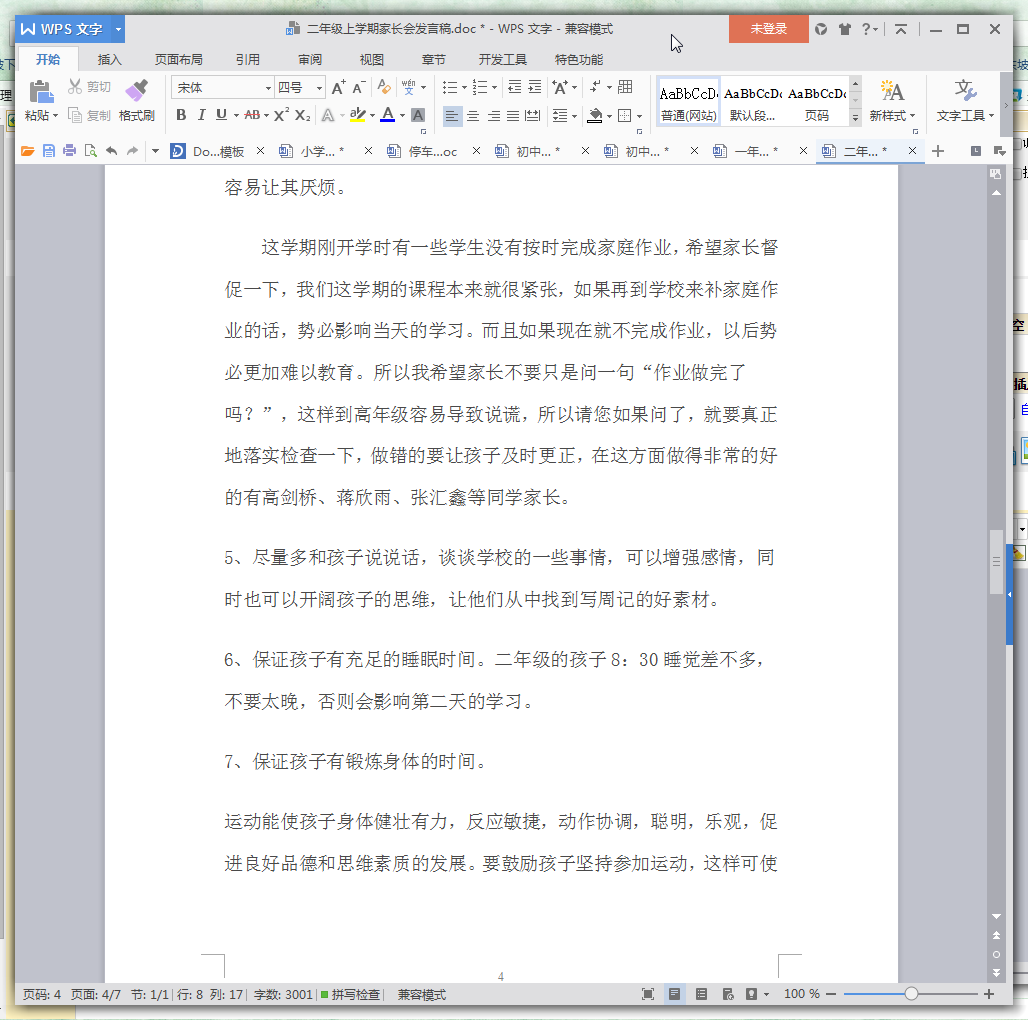This screenshot has height=1020, width=1028.
Task: Click the Cut (剪切) scissors button
Action: pos(89,87)
